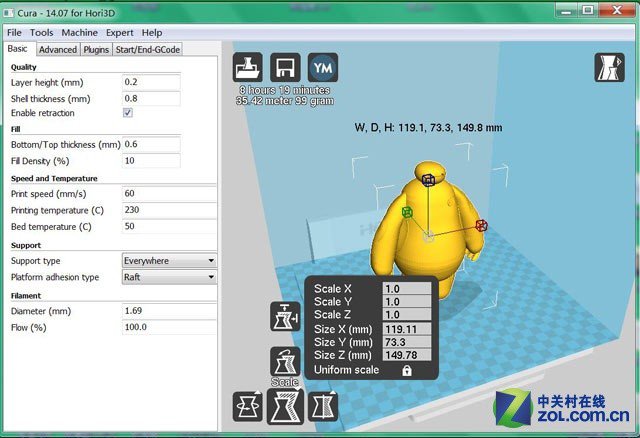Toggle the Uniform scale lock icon
640x438 pixels.
tap(407, 370)
